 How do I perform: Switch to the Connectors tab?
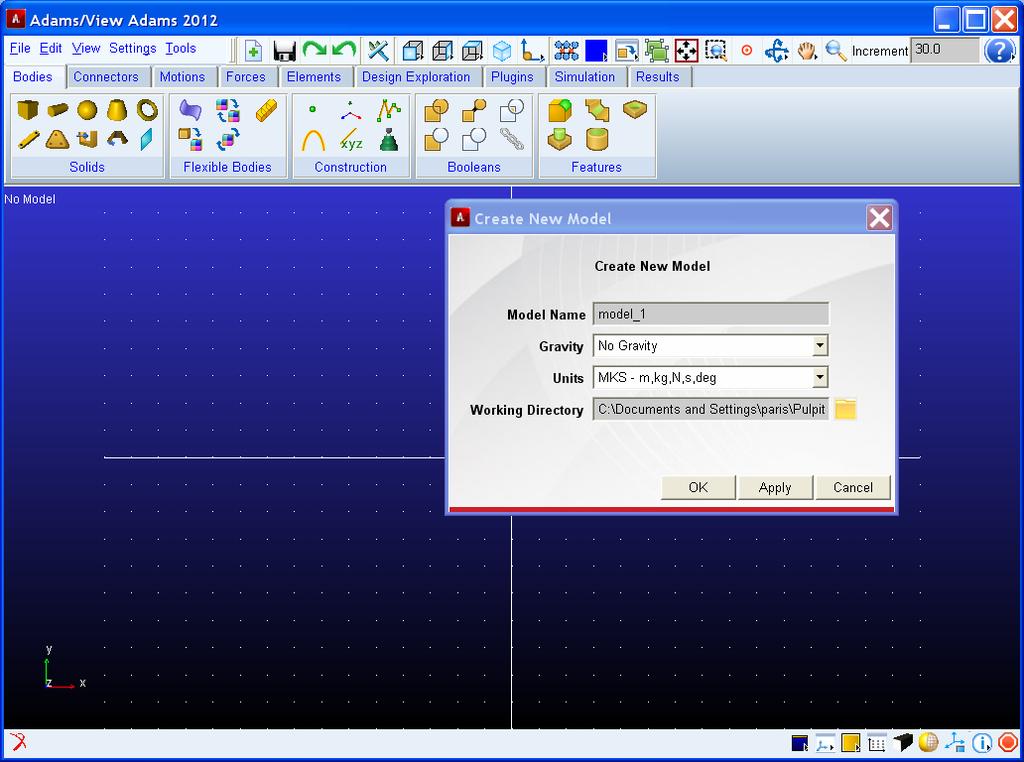point(106,77)
